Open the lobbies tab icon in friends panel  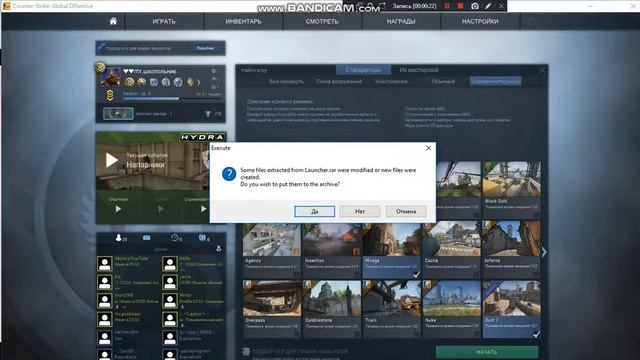click(x=202, y=238)
